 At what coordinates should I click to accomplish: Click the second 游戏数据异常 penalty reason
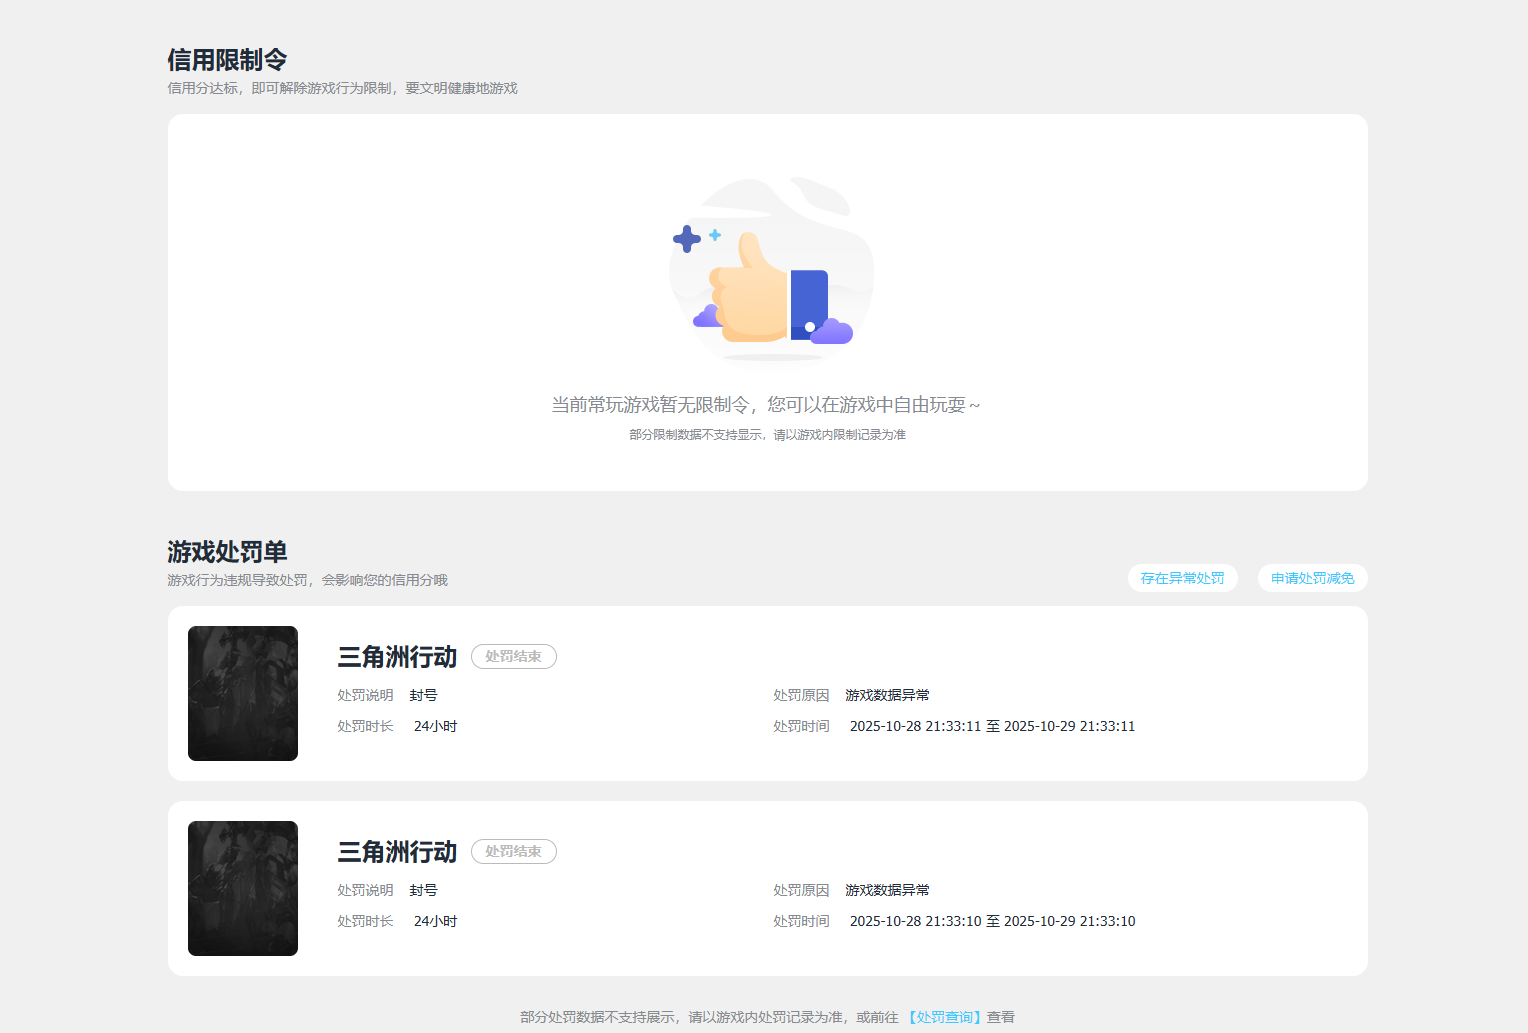pyautogui.click(x=887, y=890)
